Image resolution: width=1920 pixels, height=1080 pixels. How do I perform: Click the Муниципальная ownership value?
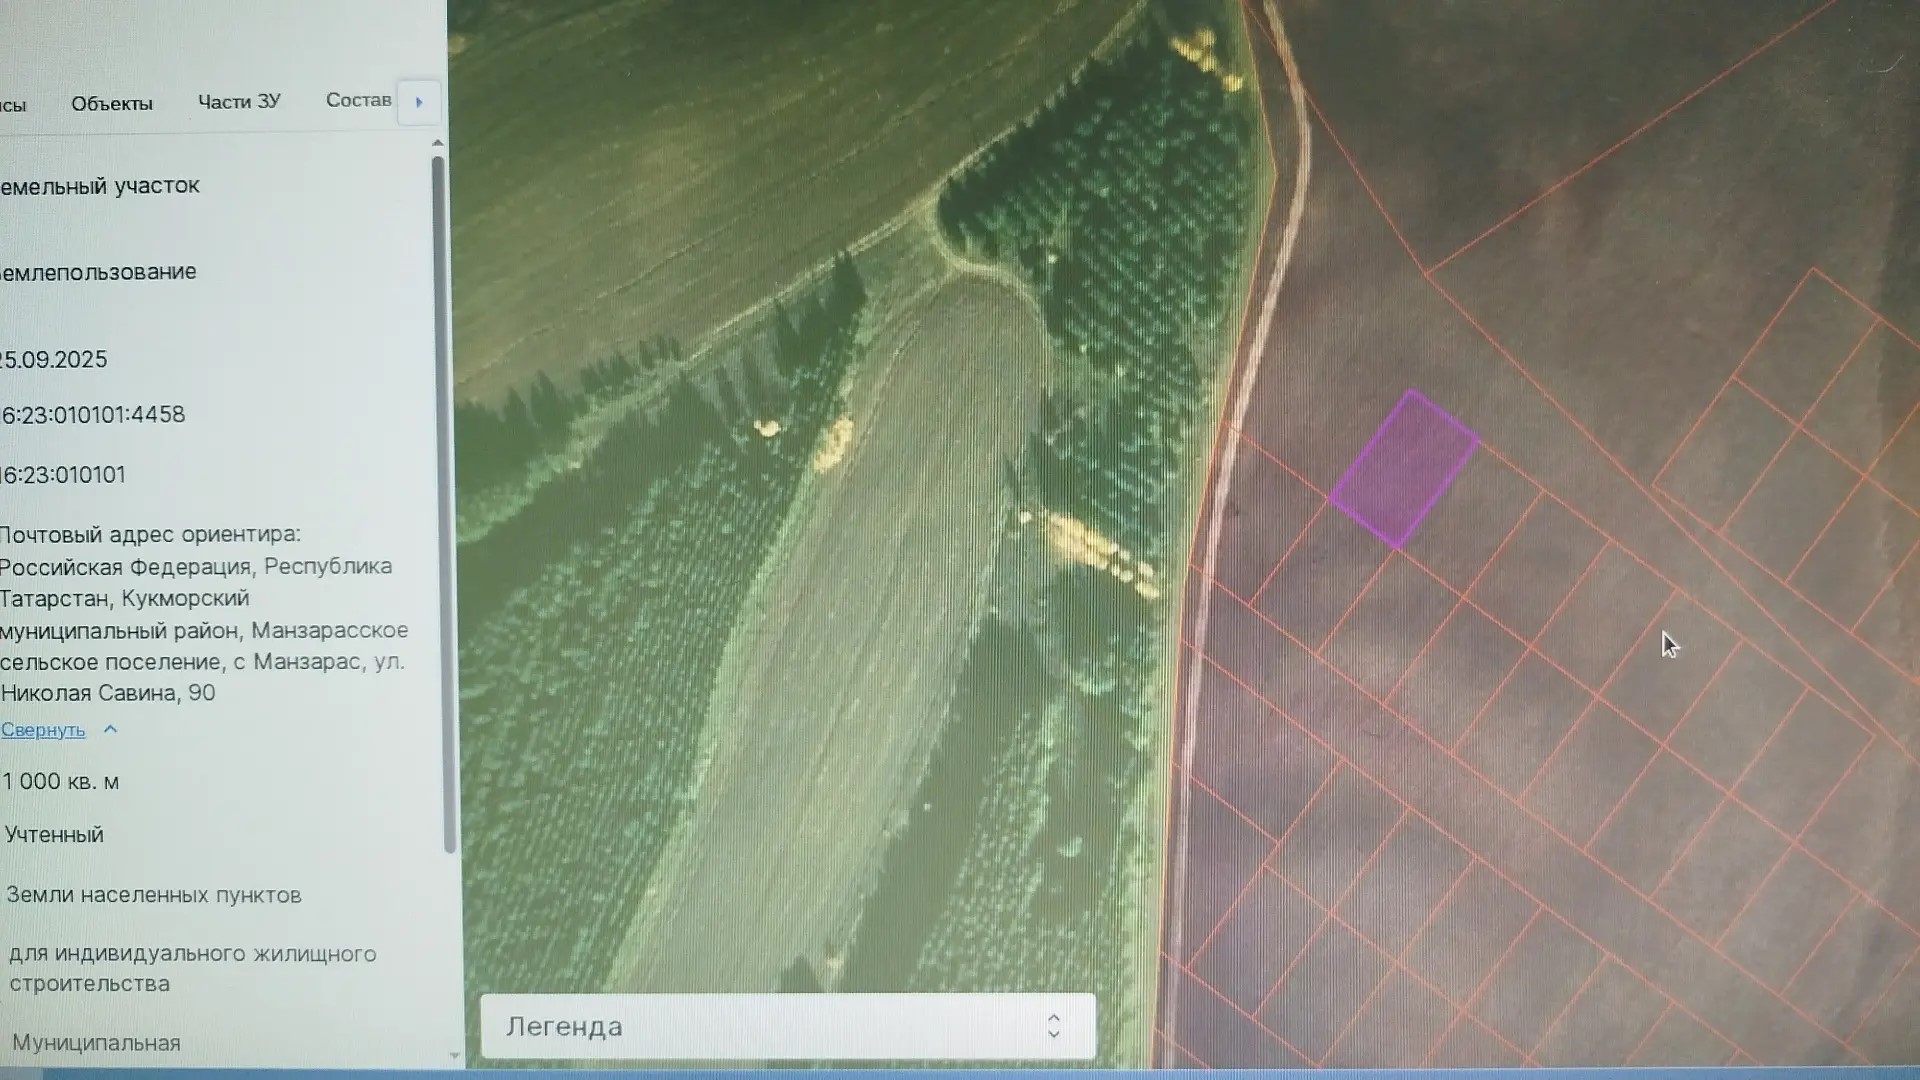(x=96, y=1043)
